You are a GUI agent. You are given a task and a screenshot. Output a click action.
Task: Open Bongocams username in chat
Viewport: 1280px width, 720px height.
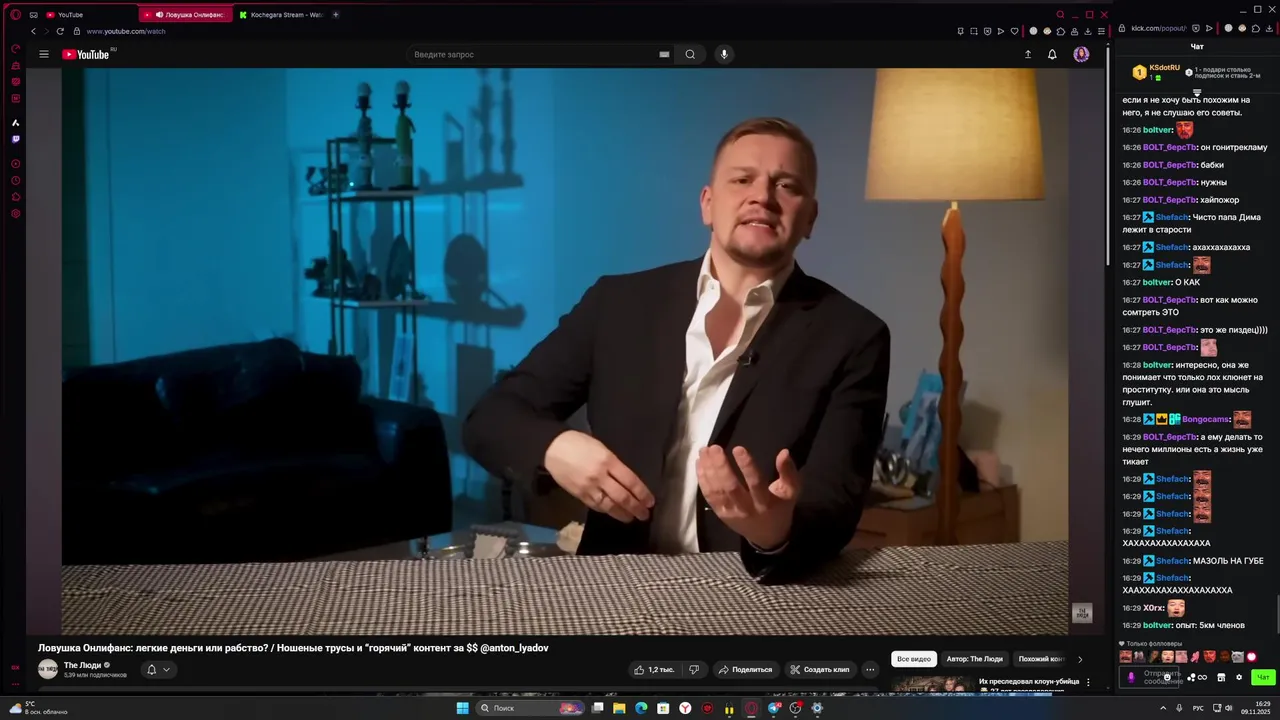coord(1205,419)
